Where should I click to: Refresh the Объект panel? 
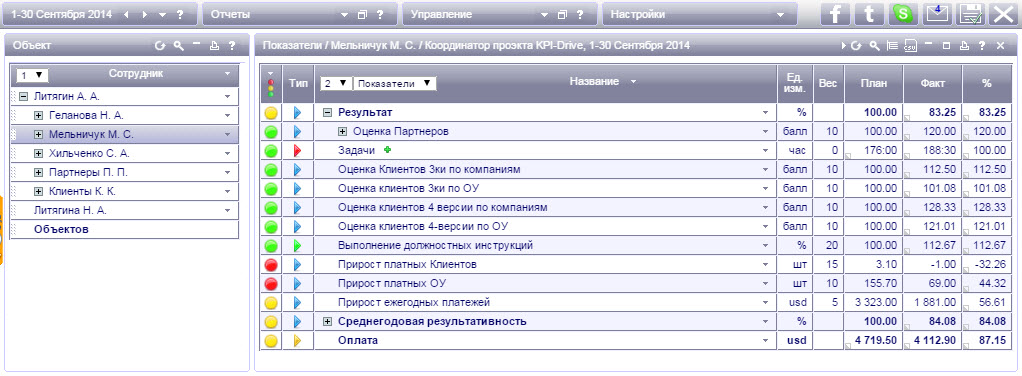pyautogui.click(x=160, y=46)
